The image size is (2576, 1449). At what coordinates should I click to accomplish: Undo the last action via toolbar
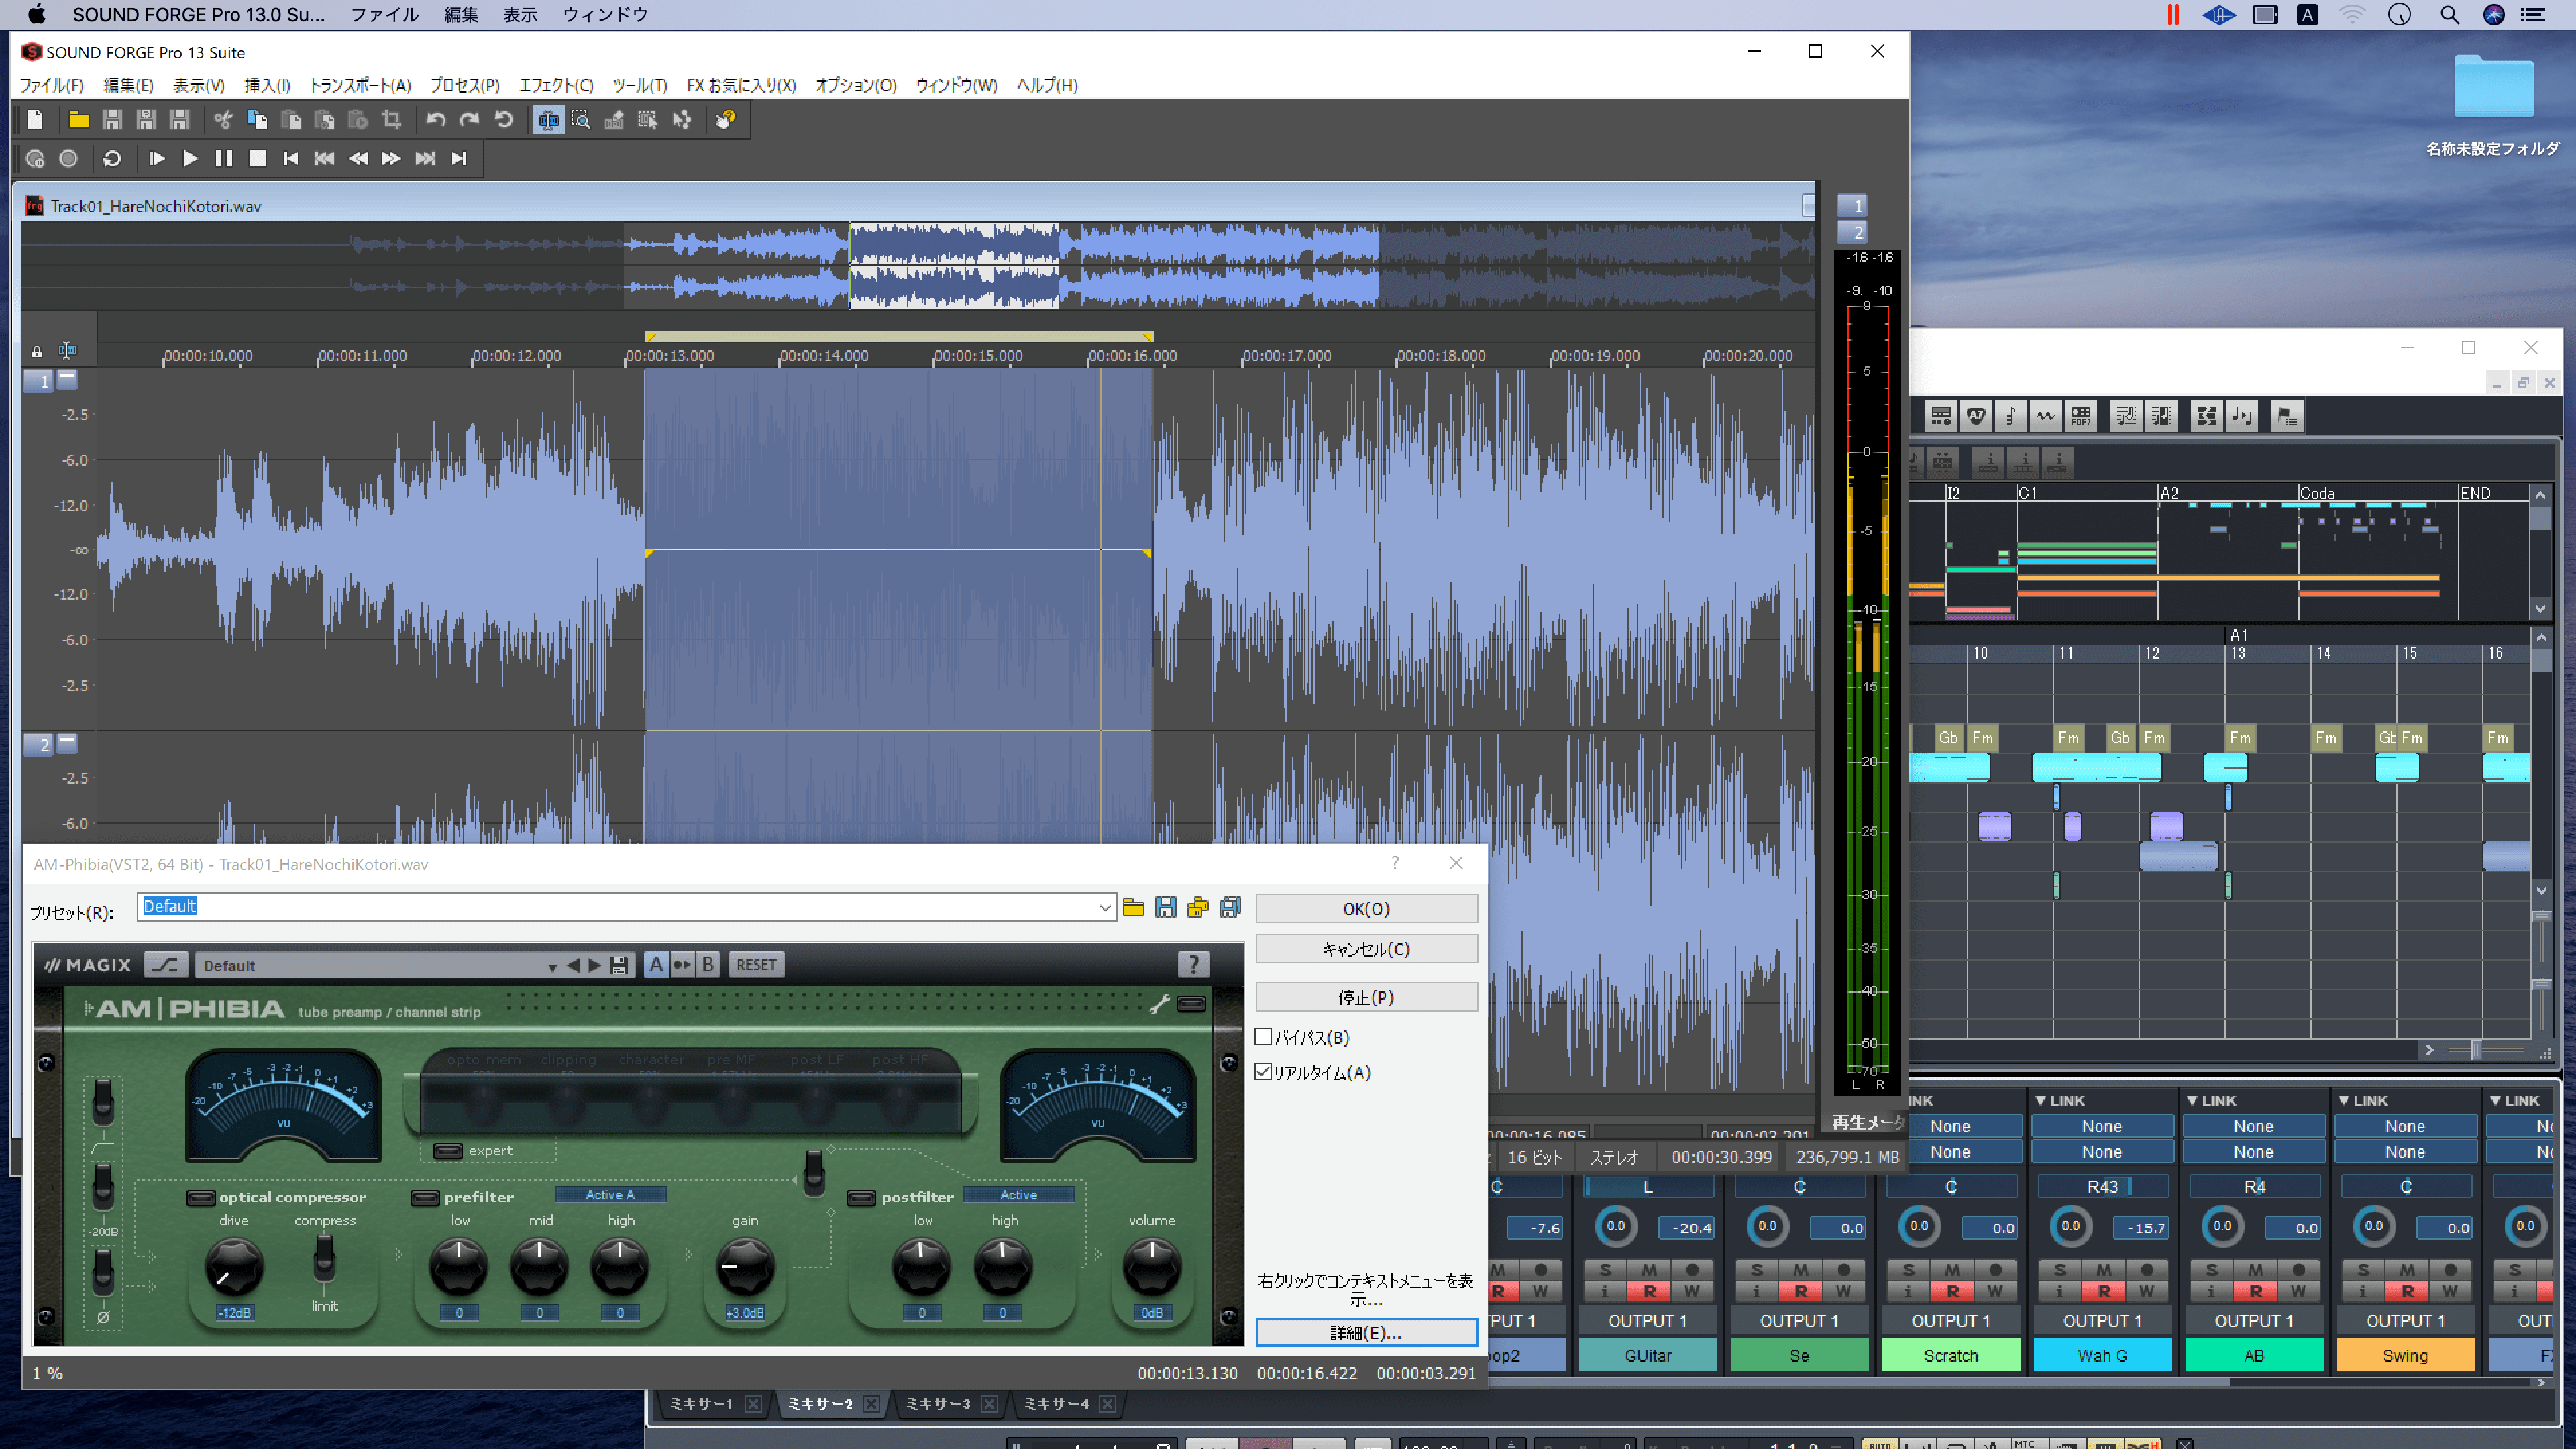pos(435,120)
